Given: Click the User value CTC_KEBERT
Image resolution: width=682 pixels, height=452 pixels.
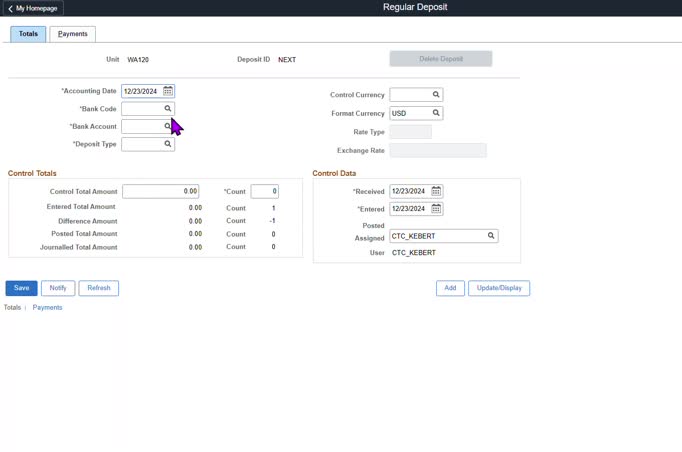Looking at the screenshot, I should (x=414, y=253).
